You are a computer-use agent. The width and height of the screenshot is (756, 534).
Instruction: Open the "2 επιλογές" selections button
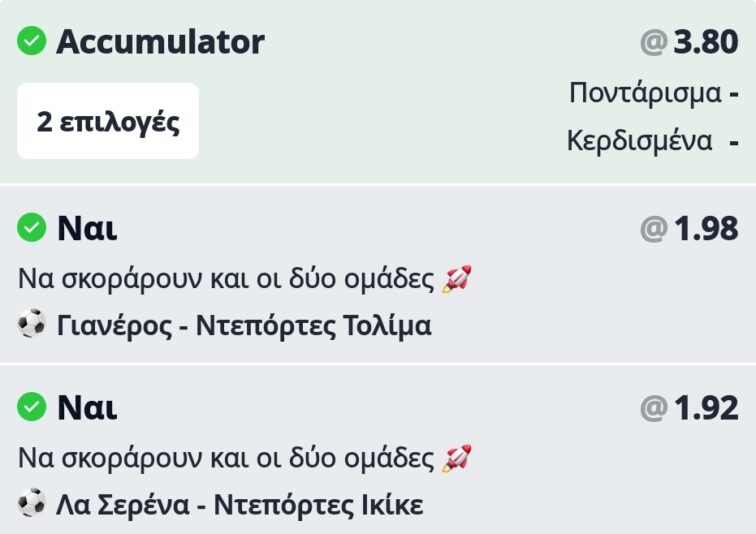(108, 122)
